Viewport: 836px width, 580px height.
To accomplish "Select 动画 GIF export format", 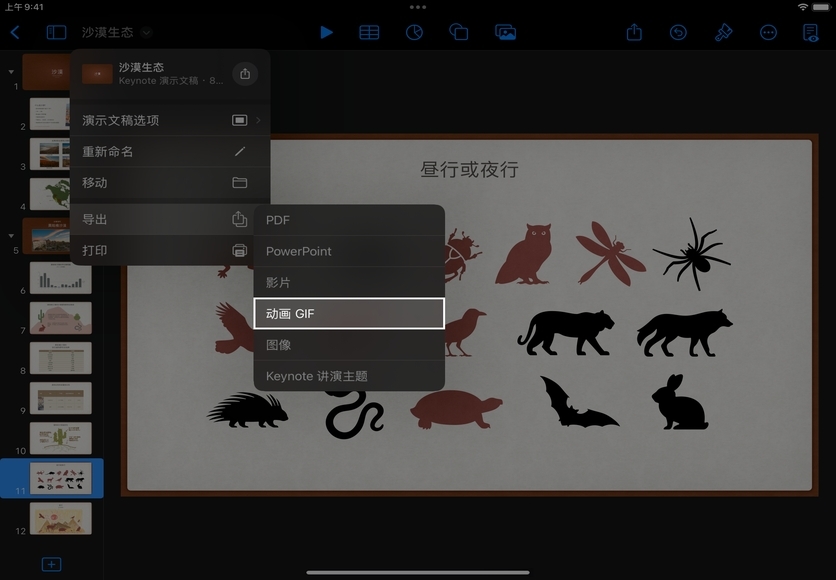I will (x=348, y=314).
